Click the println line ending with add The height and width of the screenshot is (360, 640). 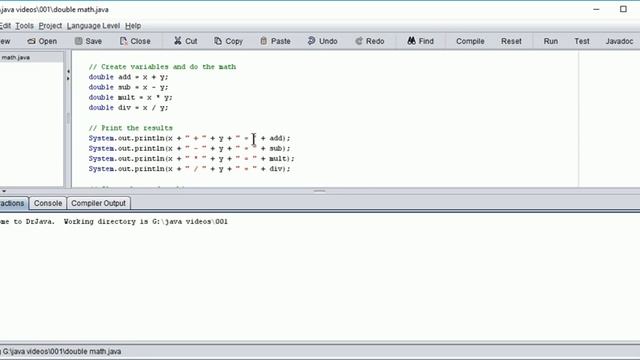pos(189,138)
